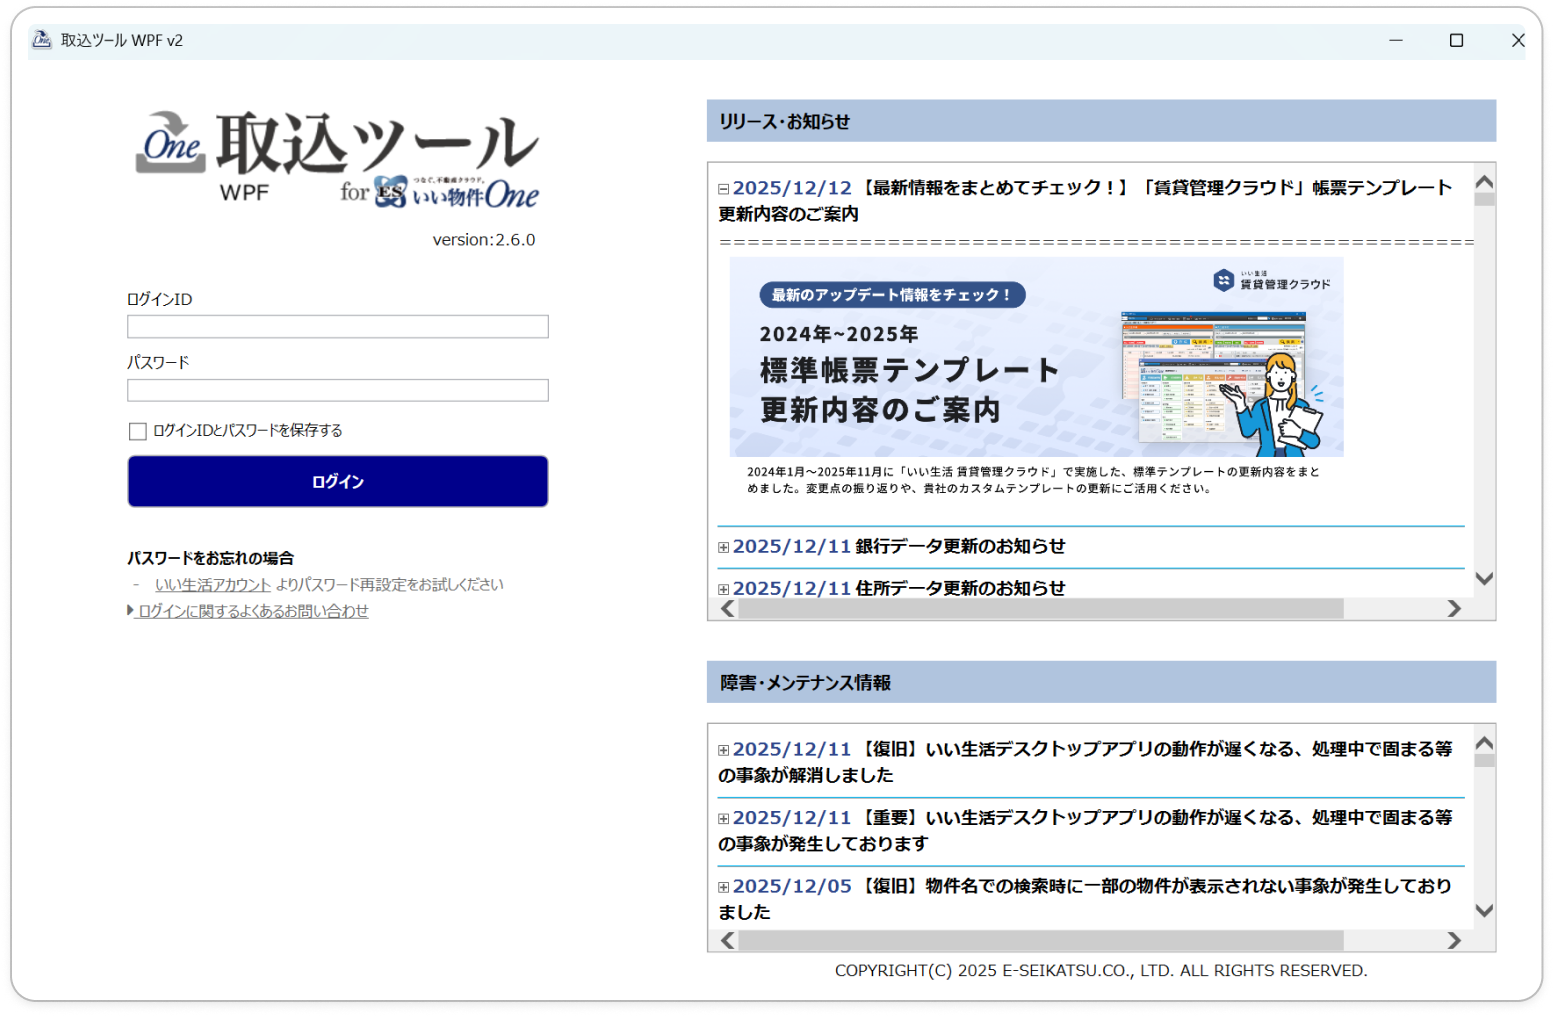Click release news horizontal scrollbar thumb
Image resolution: width=1554 pixels, height=1016 pixels.
1041,609
